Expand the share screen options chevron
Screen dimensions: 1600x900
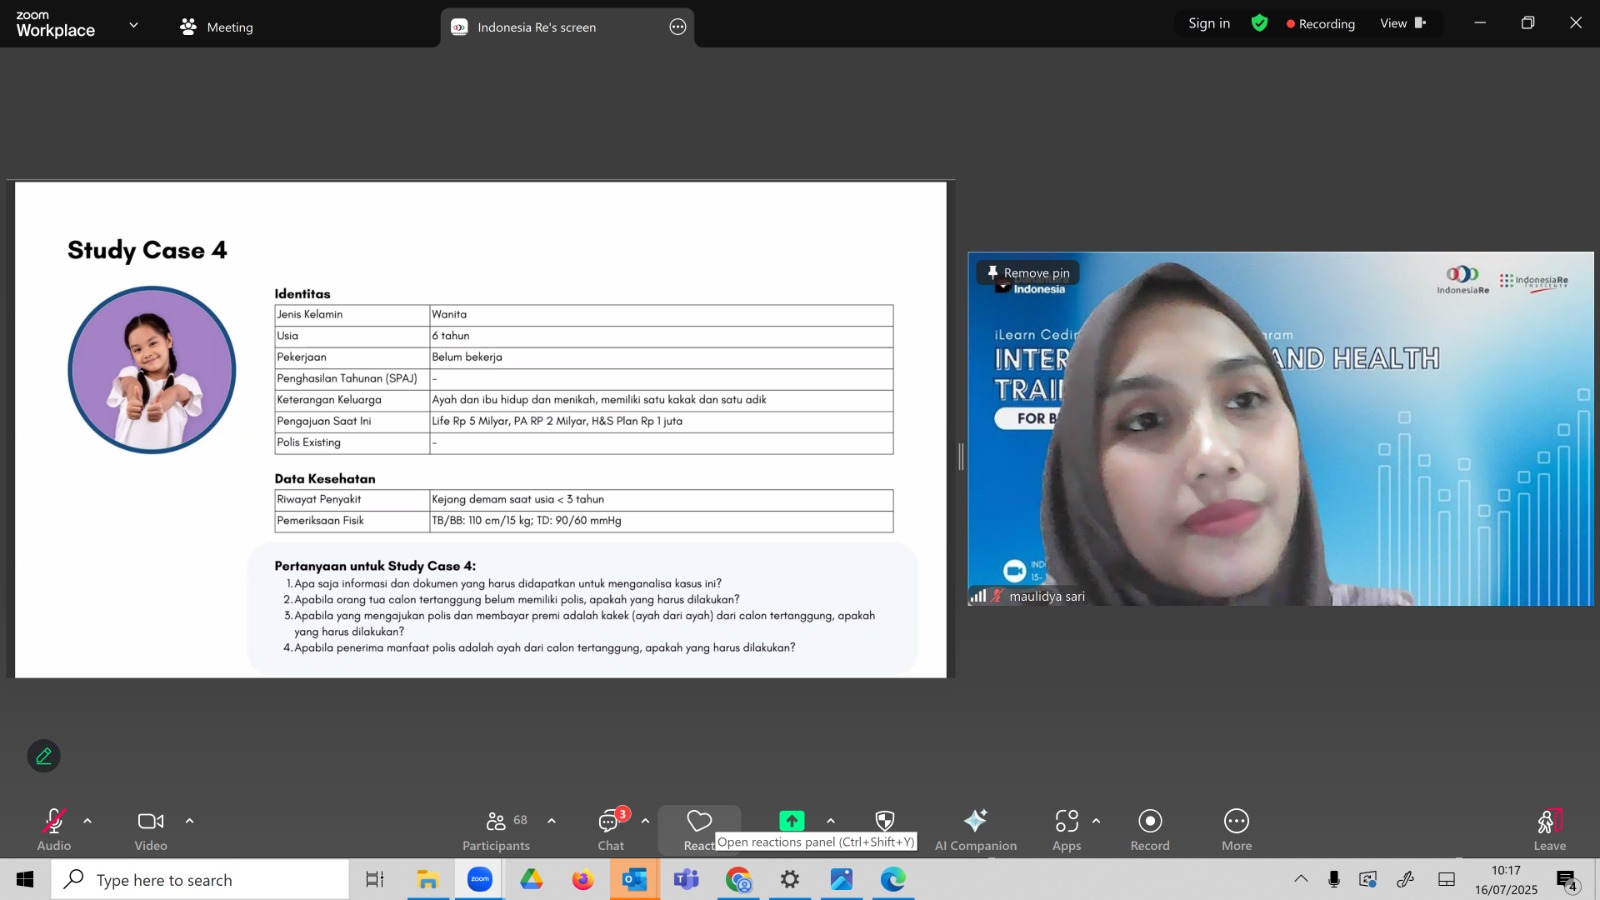(831, 821)
